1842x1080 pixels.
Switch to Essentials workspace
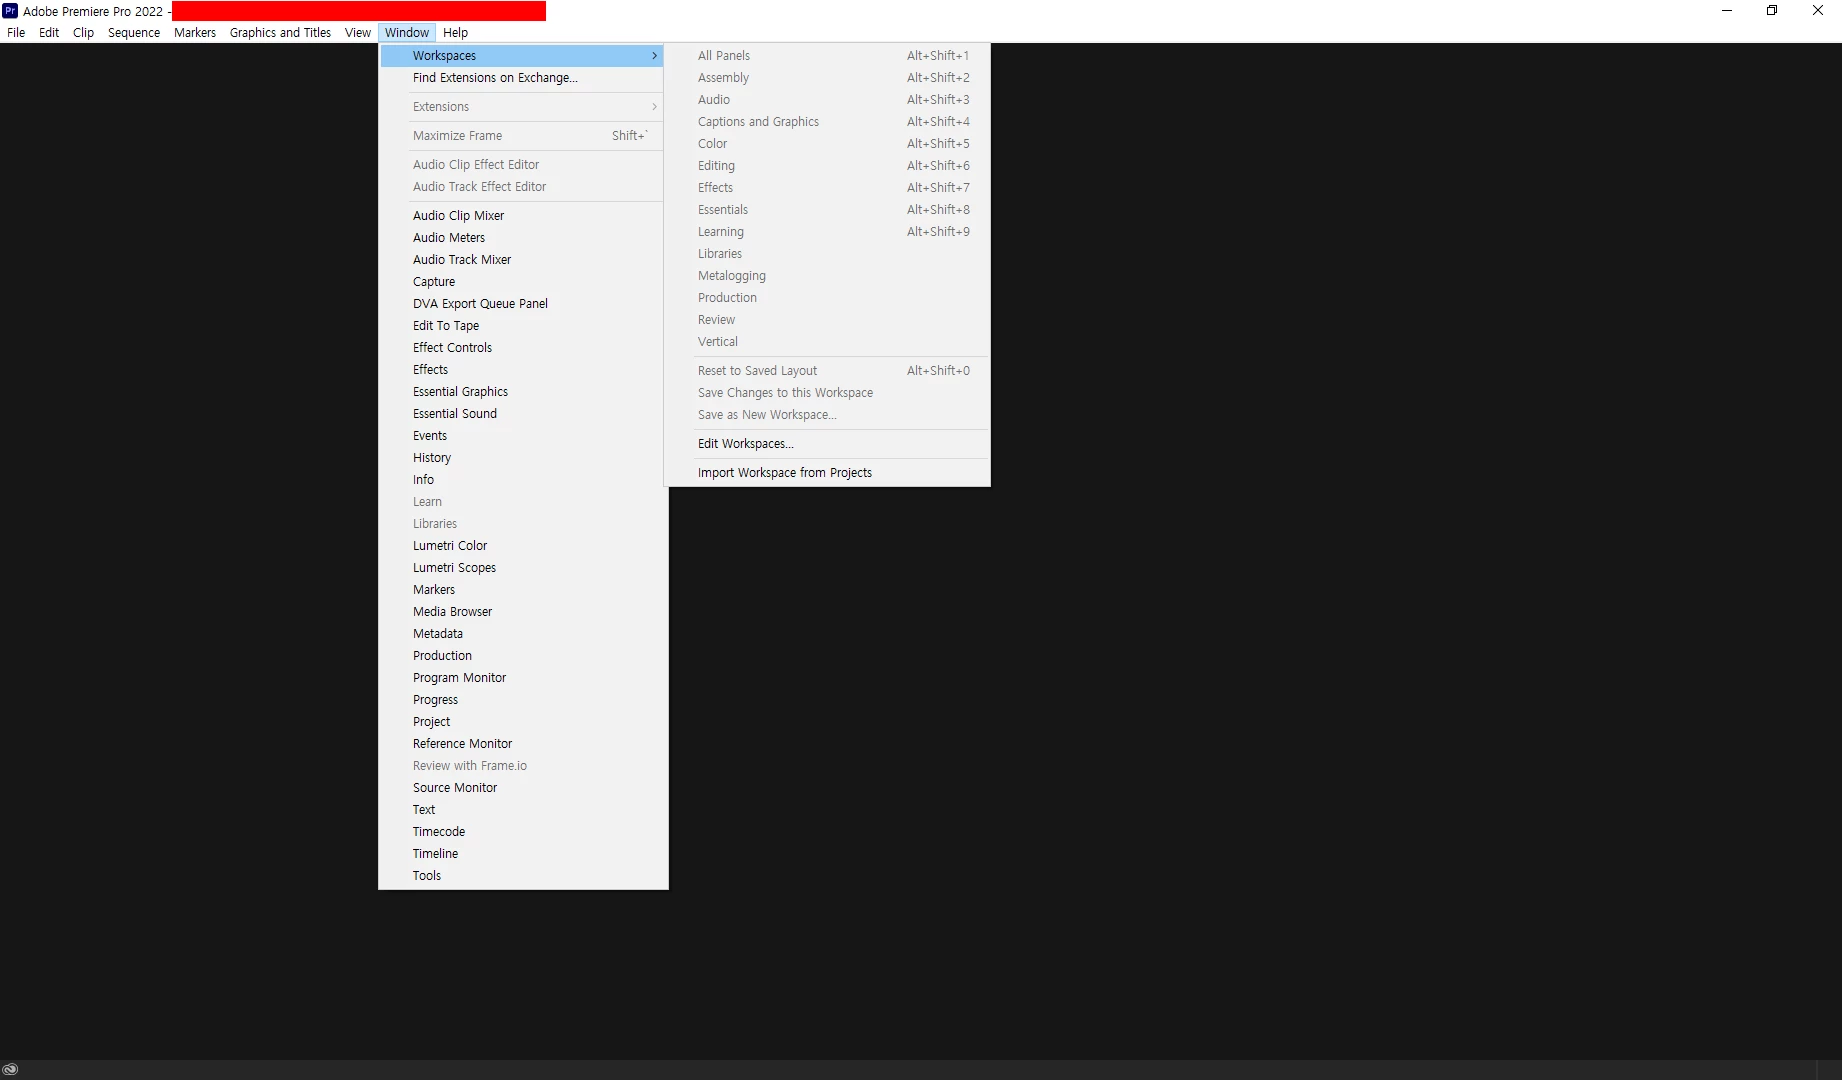point(827,210)
